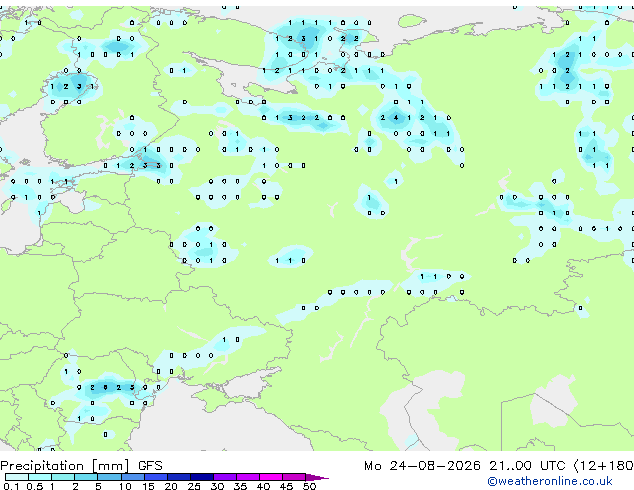Click the legend tick label '0.5'
Viewport: 634px width, 490px height.
coord(35,486)
